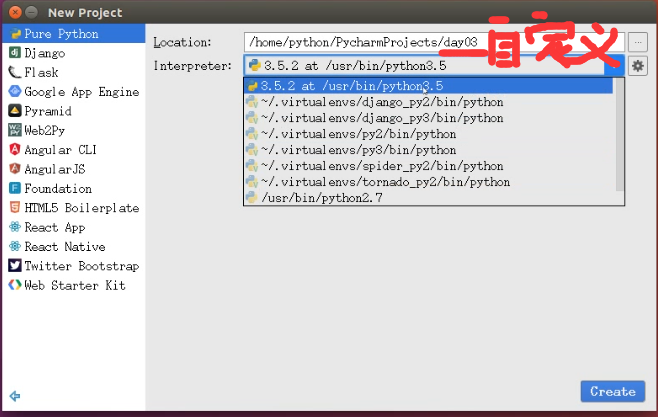Image resolution: width=658 pixels, height=417 pixels.
Task: Choose 3.5.2 at /usr/bin/python3.5 option
Action: pyautogui.click(x=428, y=86)
